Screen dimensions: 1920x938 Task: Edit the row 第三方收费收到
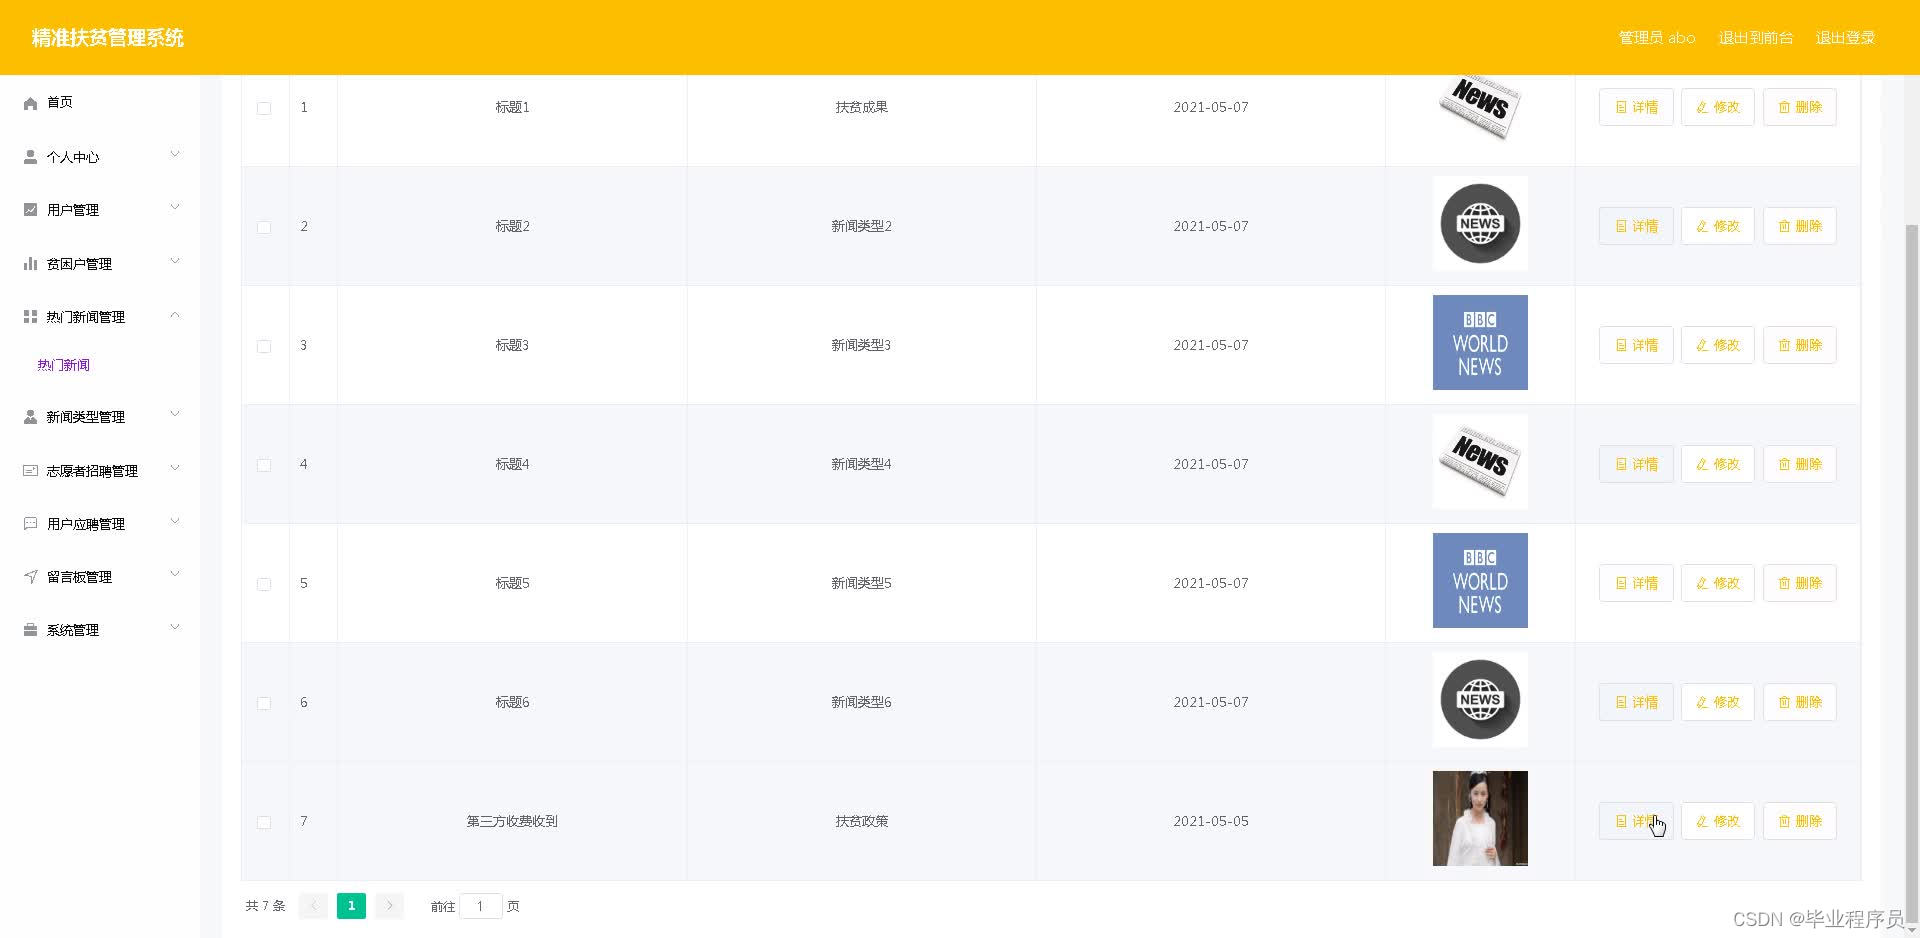1718,821
